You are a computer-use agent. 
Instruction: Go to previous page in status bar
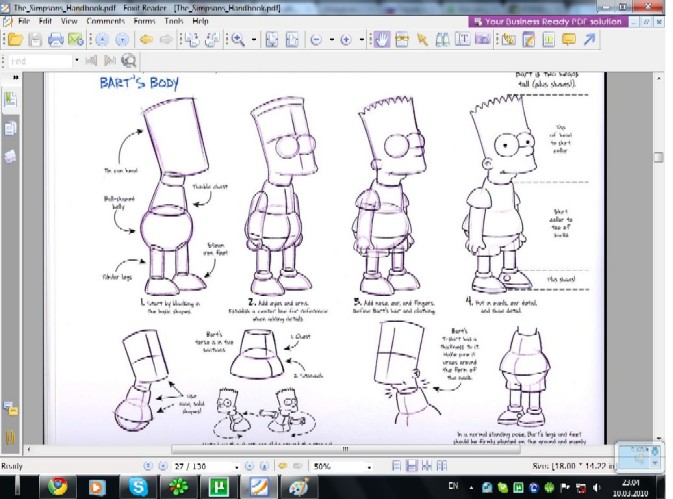163,466
